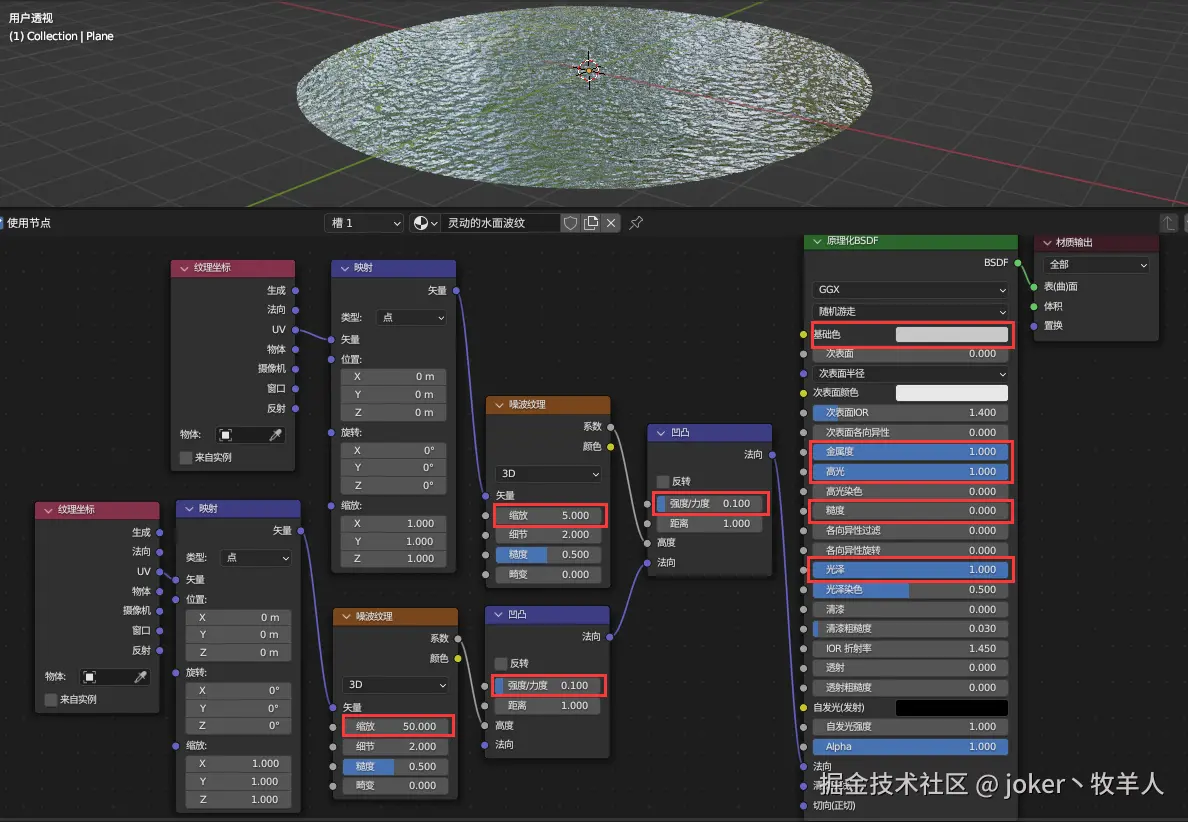Enable 来自实例 on the upper 纹理坐标 node

click(186, 456)
